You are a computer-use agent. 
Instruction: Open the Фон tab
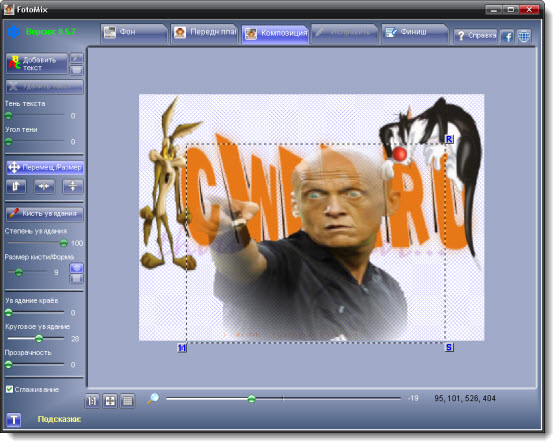(134, 33)
